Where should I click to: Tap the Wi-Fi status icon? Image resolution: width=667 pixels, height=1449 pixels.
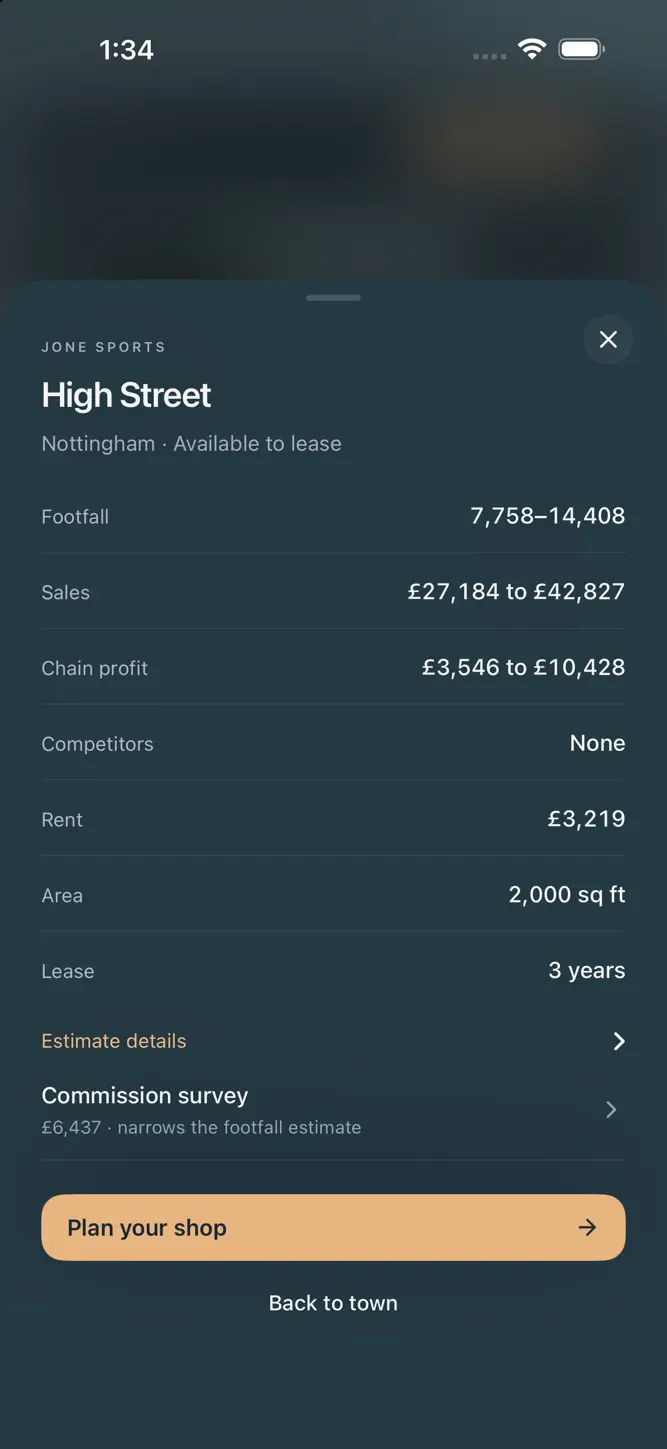coord(531,49)
